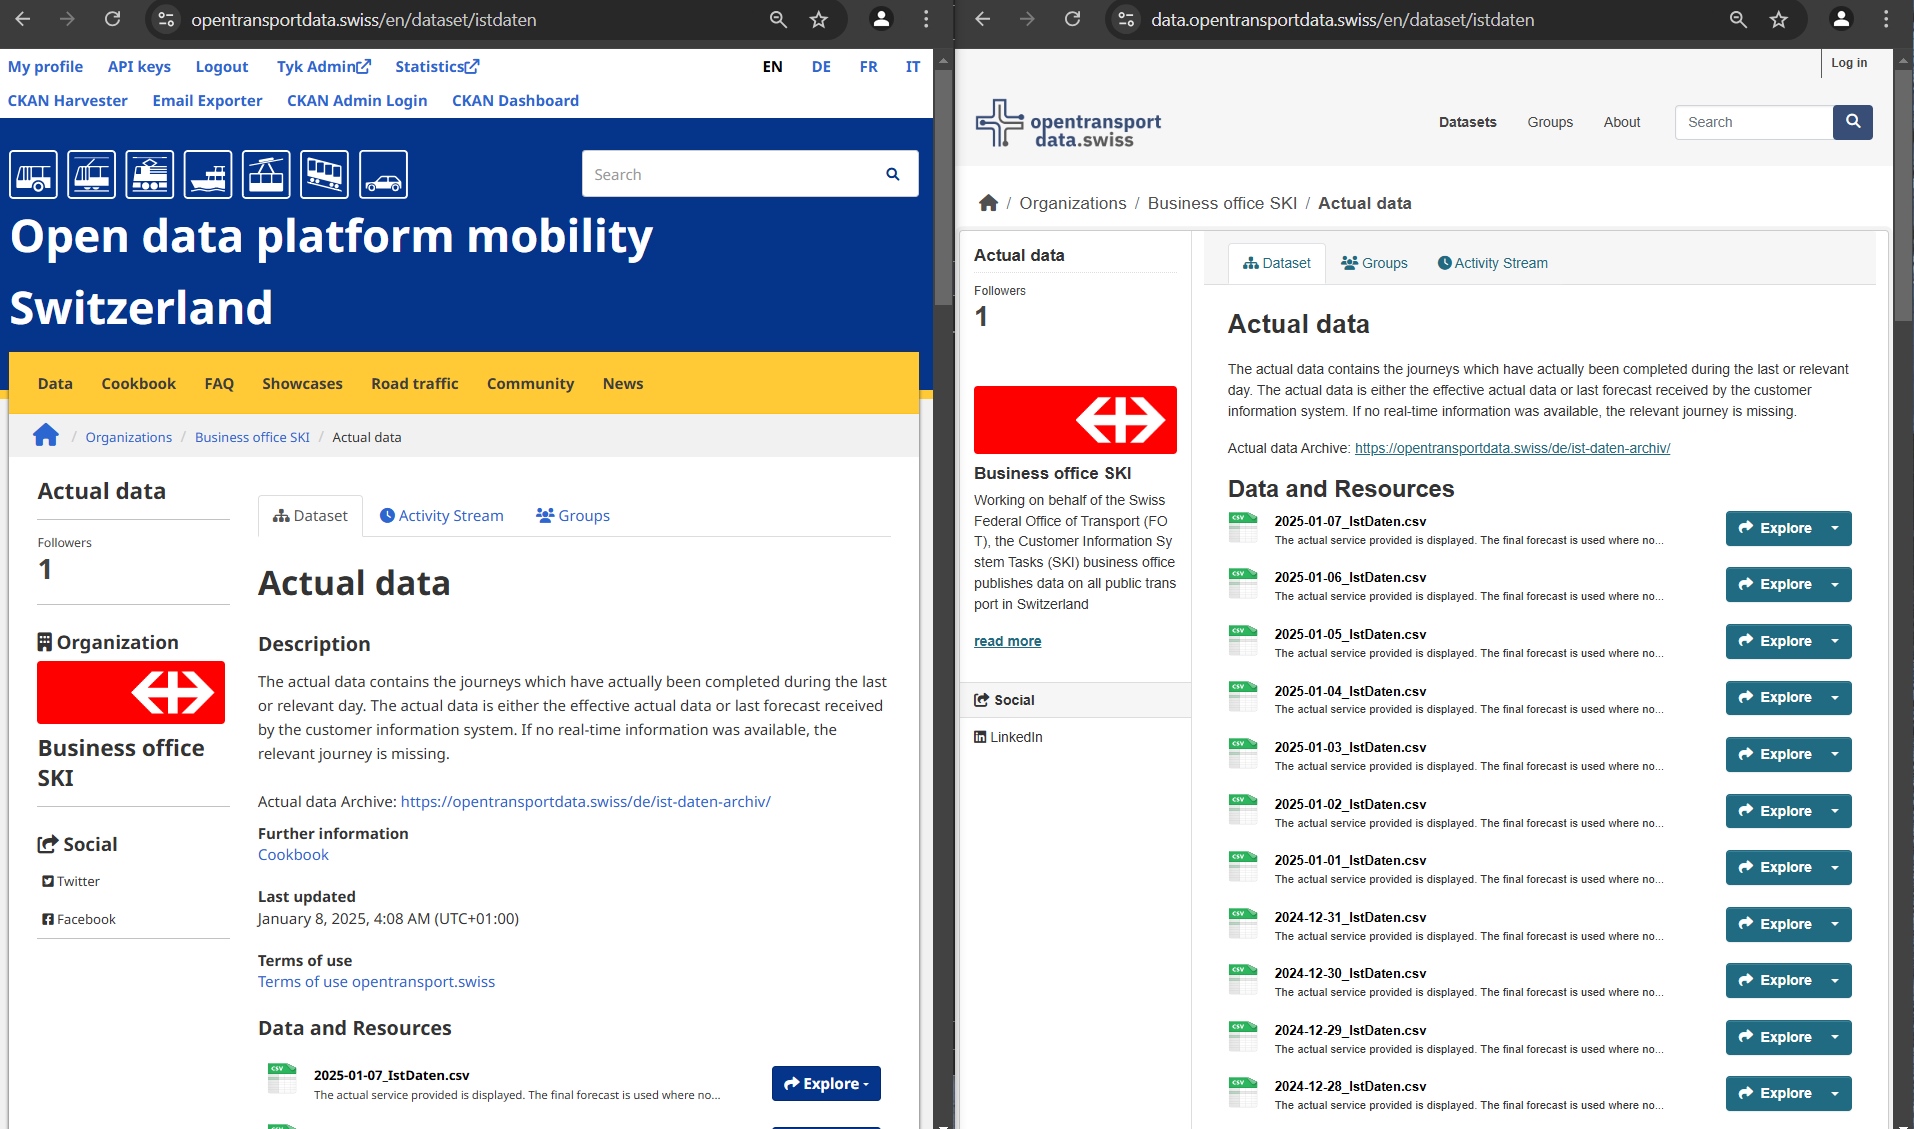Viewport: 1914px width, 1129px height.
Task: Open About in right window's top navigation
Action: point(1621,122)
